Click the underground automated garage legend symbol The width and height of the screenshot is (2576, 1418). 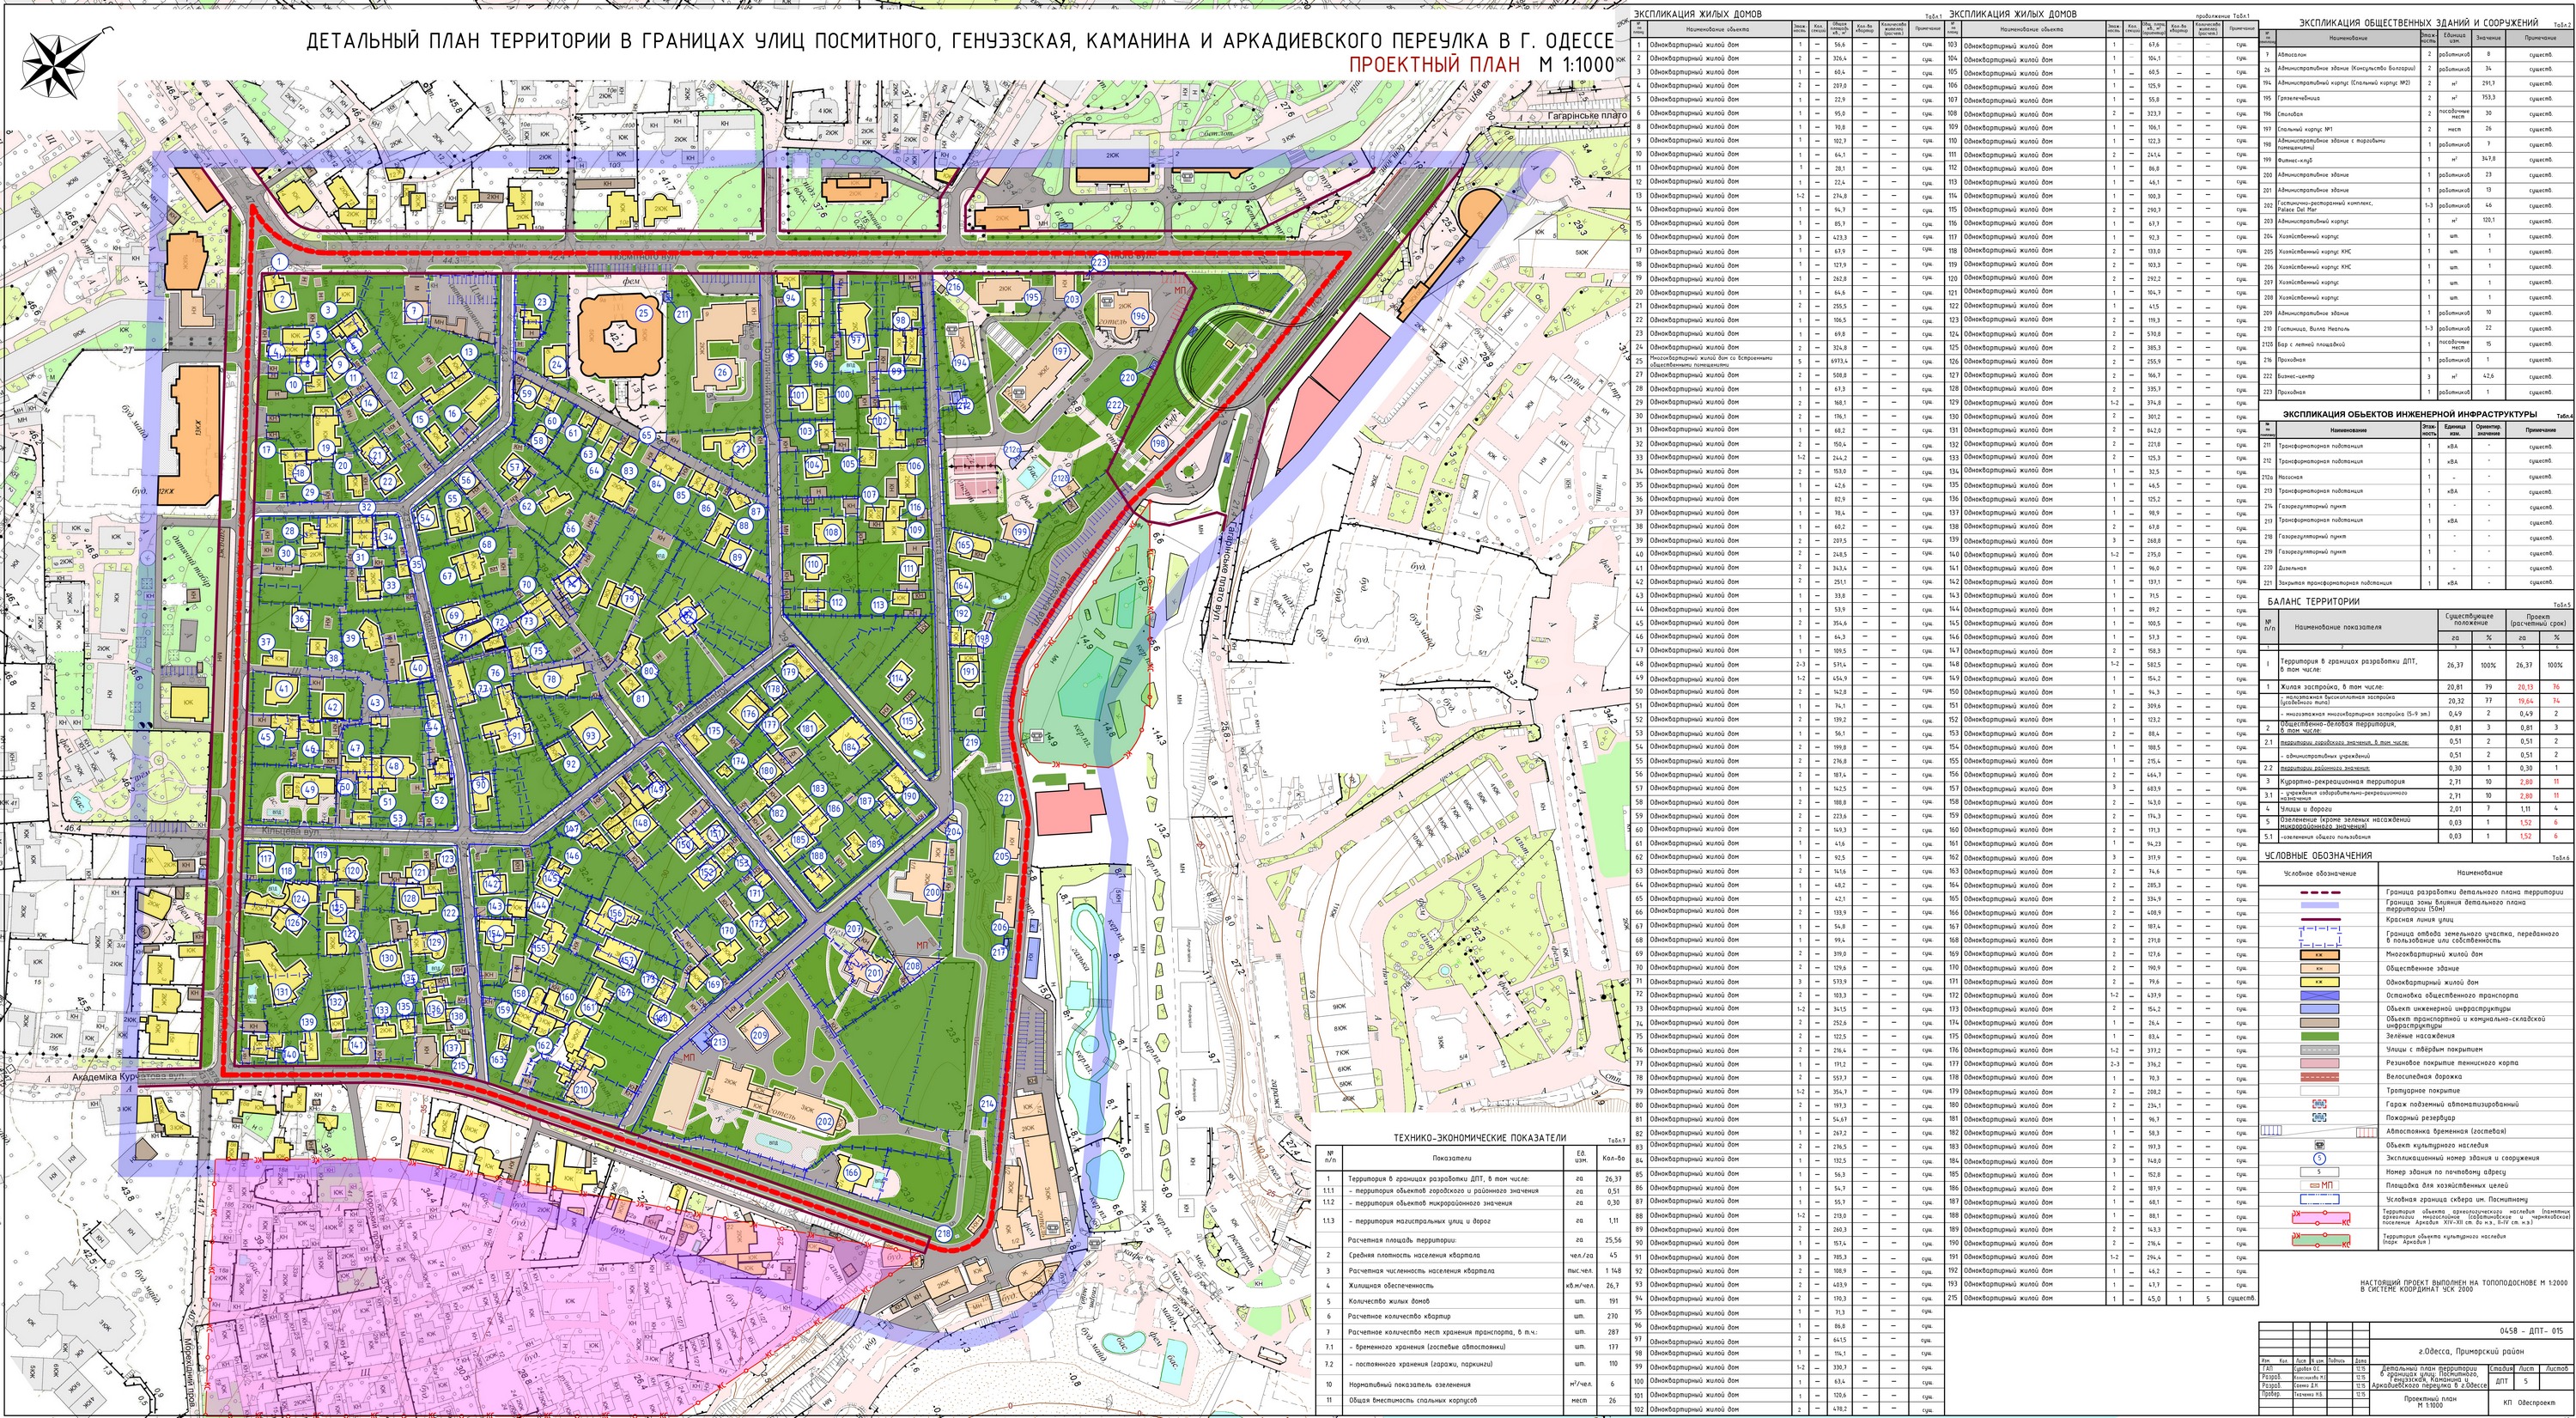pos(2320,1104)
